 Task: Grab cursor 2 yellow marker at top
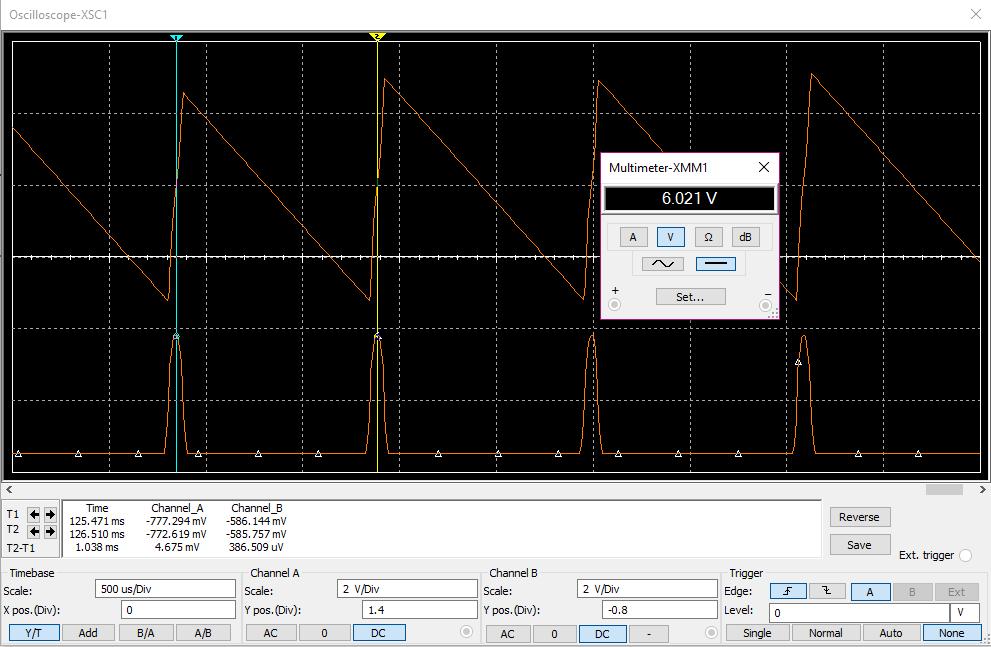(377, 37)
